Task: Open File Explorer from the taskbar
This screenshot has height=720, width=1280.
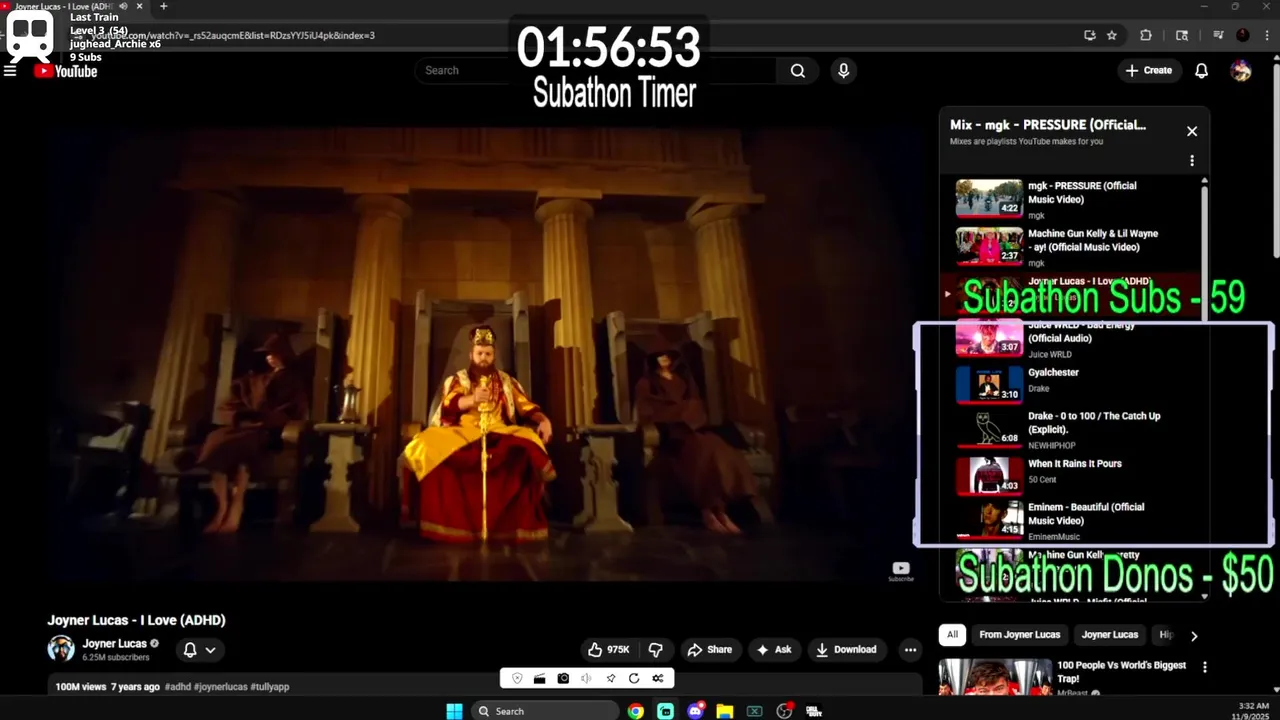Action: (725, 711)
